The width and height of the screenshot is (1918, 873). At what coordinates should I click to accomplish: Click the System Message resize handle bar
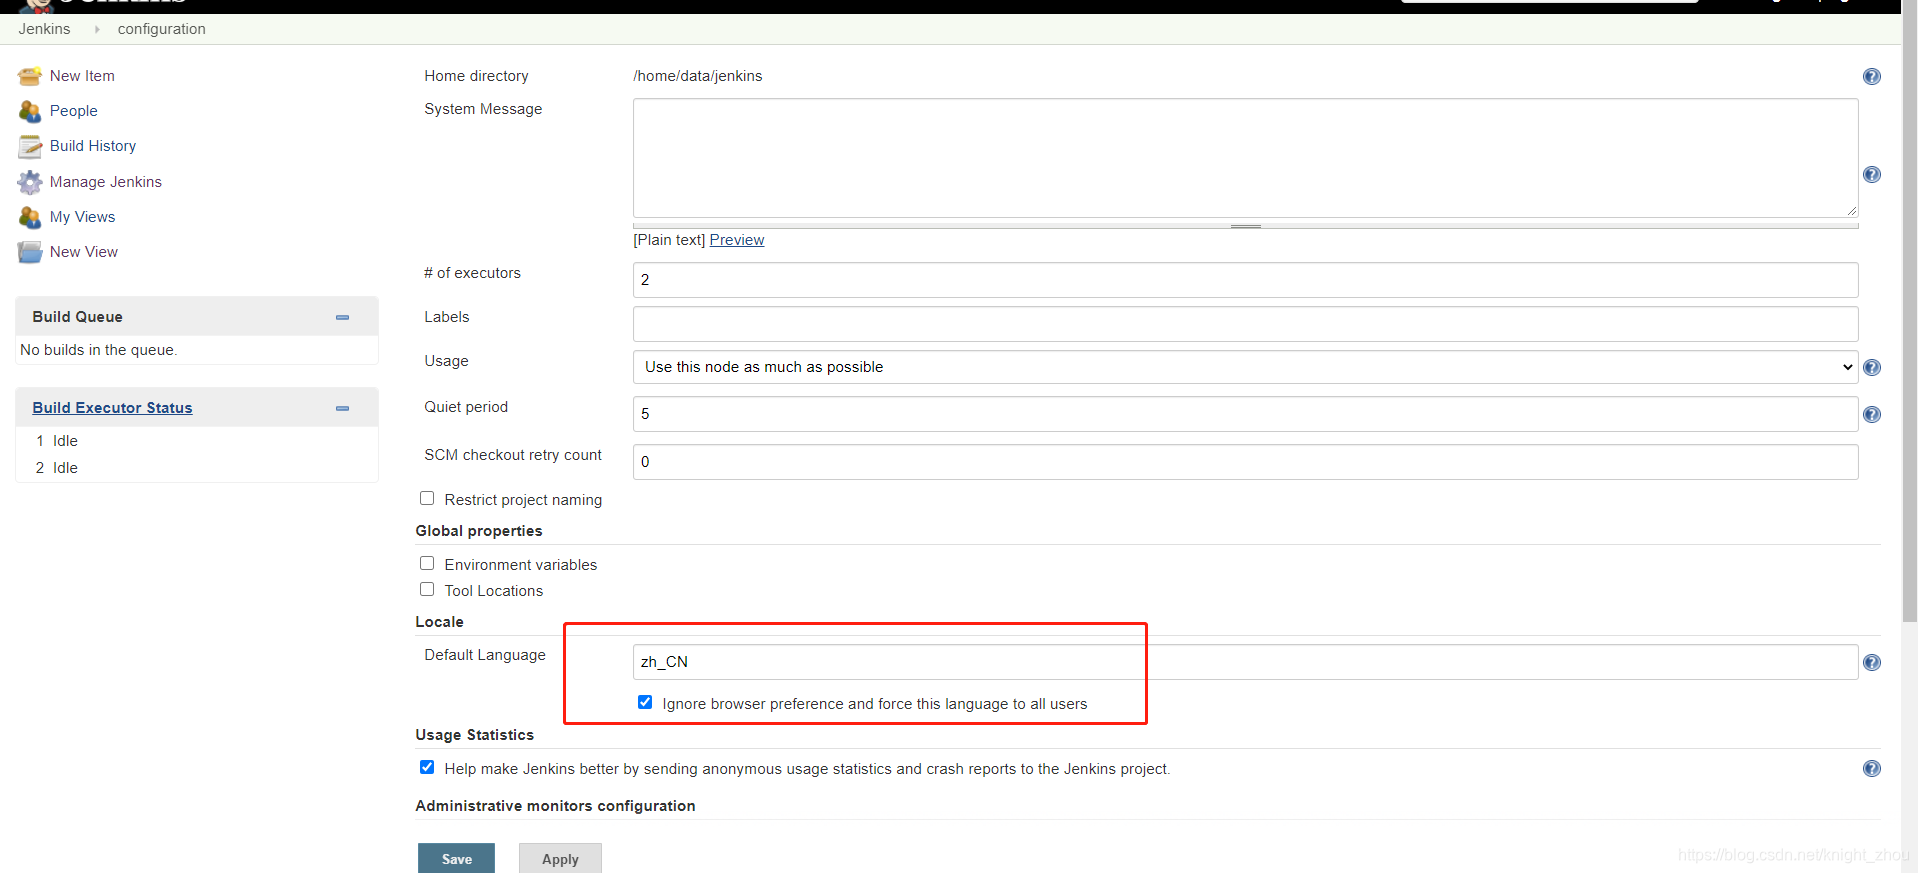click(1245, 226)
